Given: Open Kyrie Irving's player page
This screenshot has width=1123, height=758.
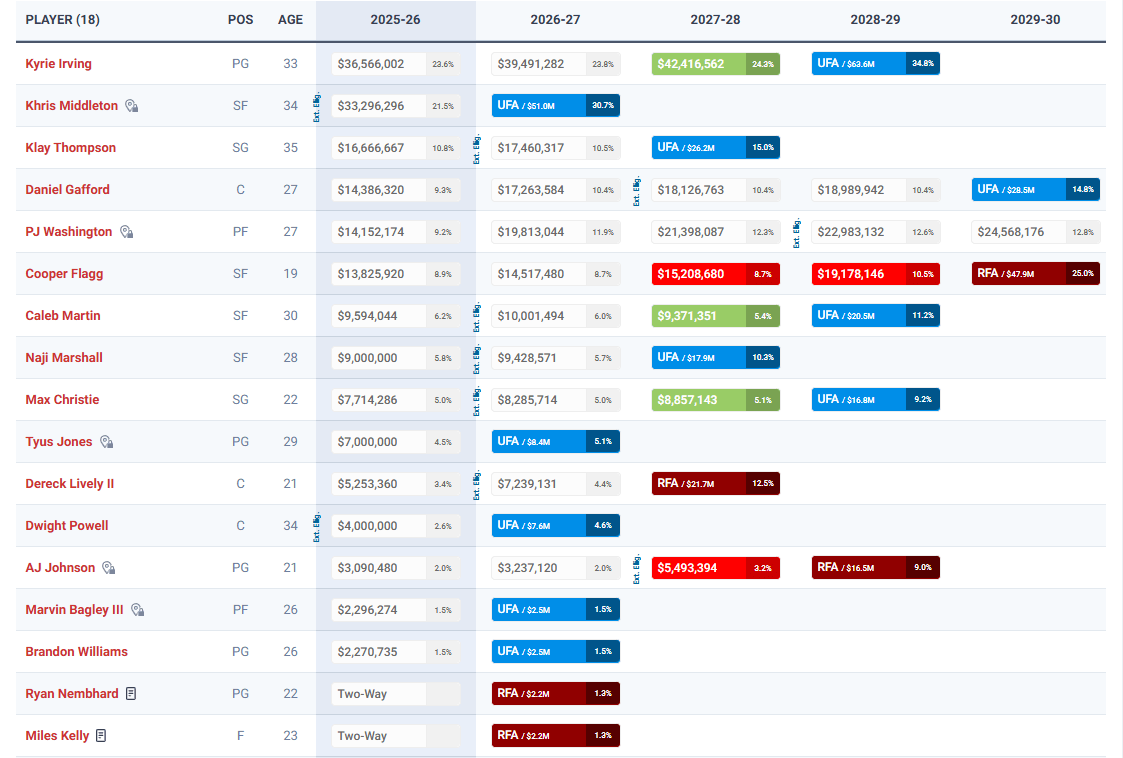Looking at the screenshot, I should [58, 64].
